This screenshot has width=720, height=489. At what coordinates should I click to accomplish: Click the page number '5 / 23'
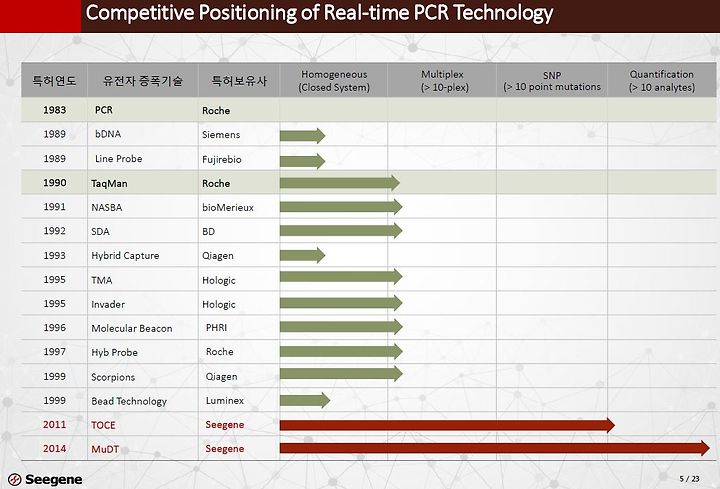(689, 479)
